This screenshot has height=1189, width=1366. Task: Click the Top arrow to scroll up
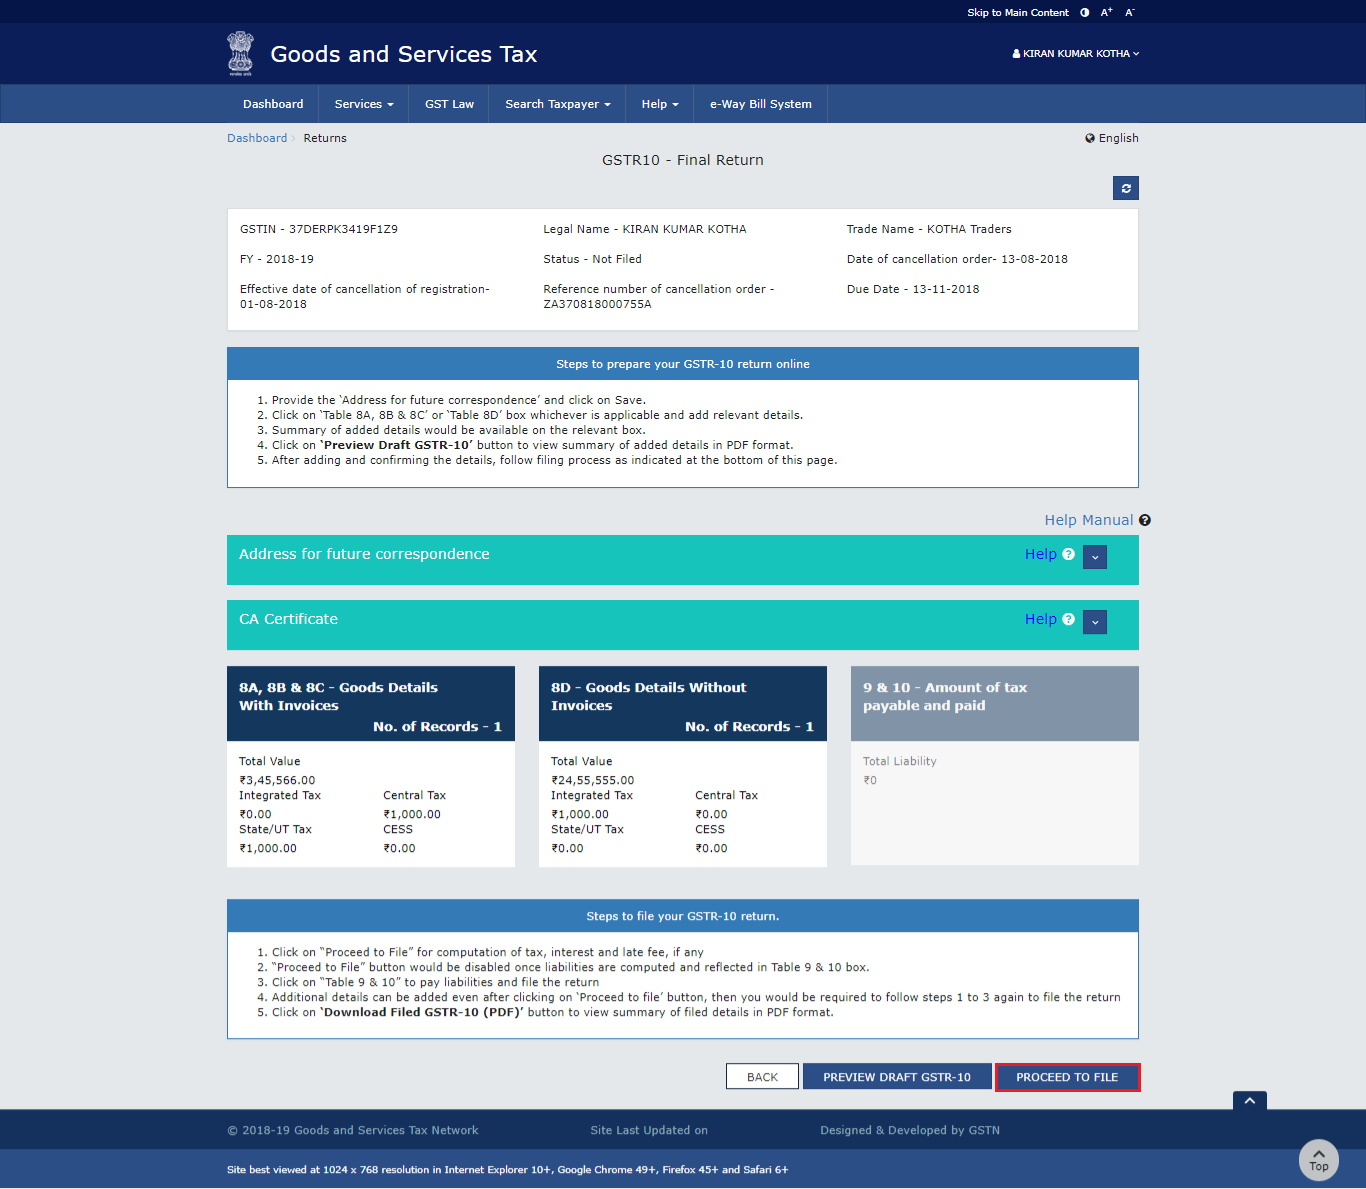pyautogui.click(x=1318, y=1159)
